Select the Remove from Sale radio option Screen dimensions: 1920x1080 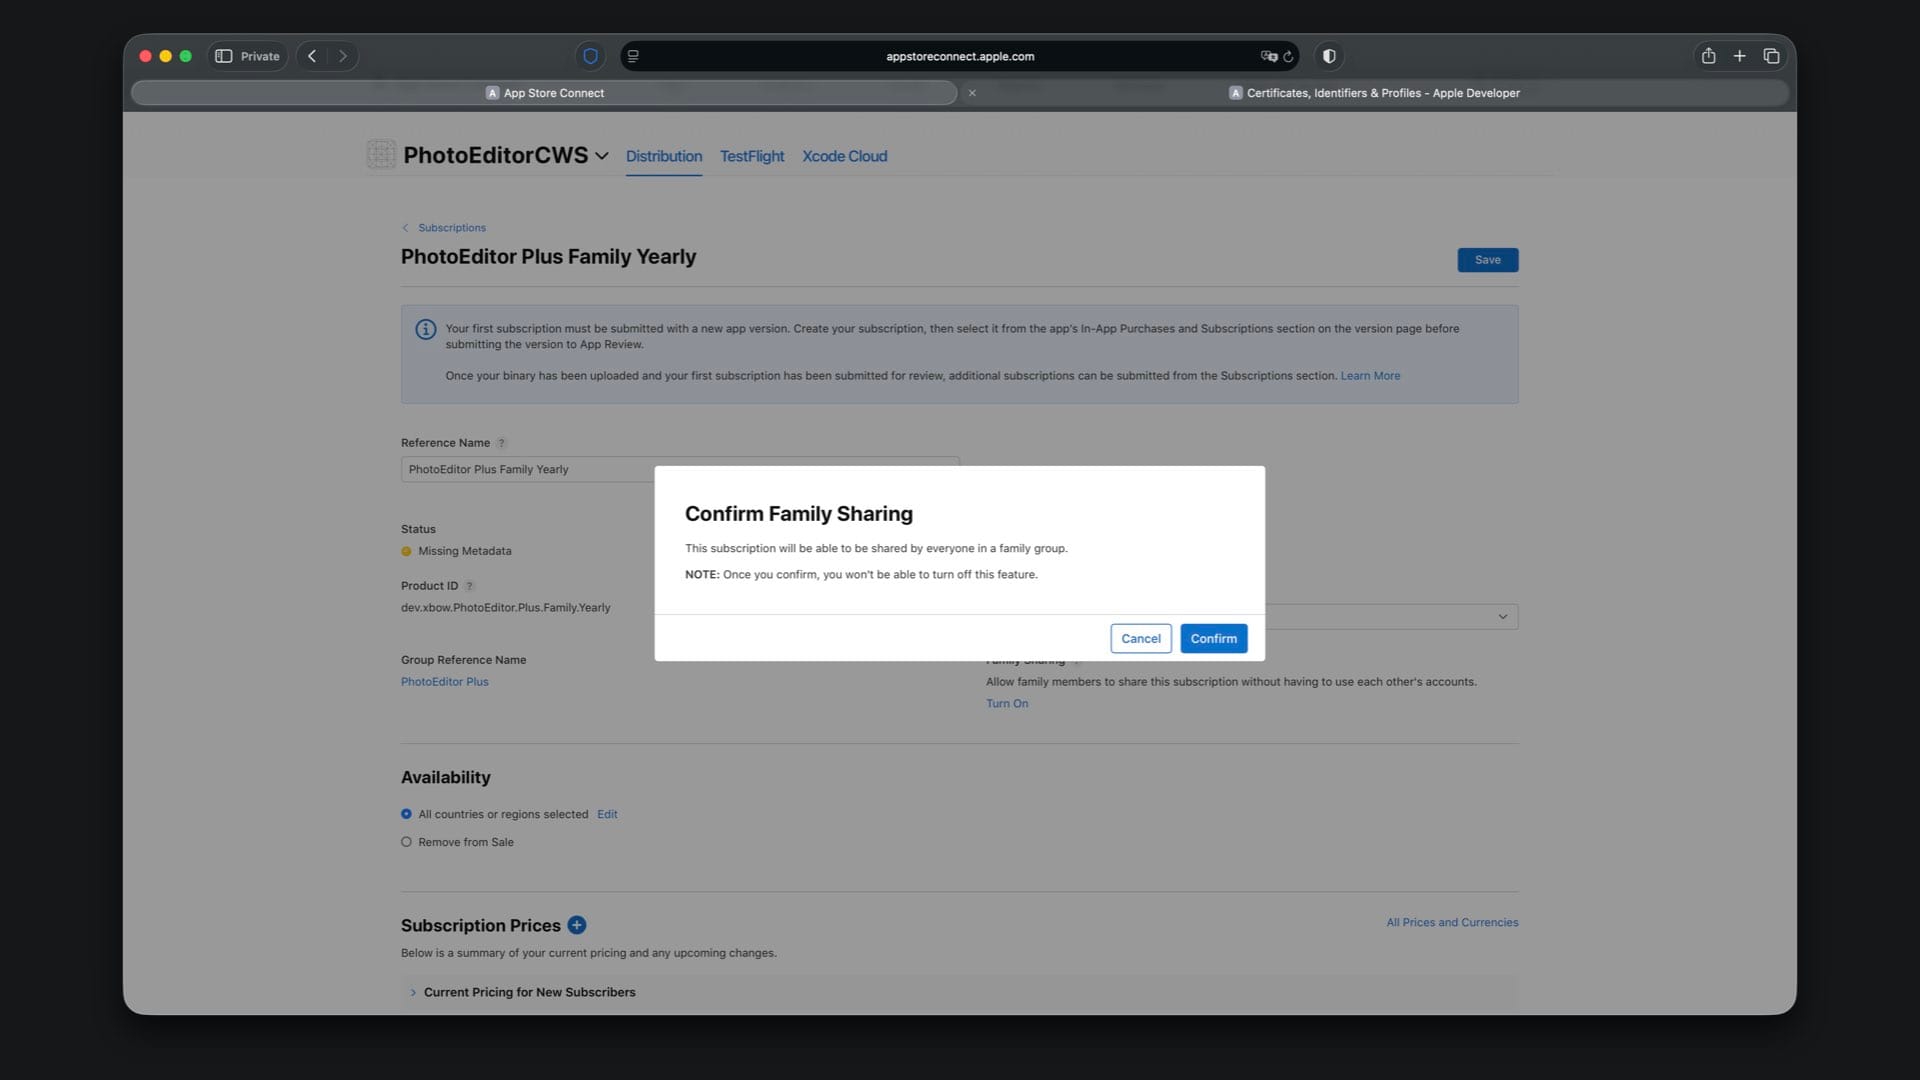coord(406,842)
